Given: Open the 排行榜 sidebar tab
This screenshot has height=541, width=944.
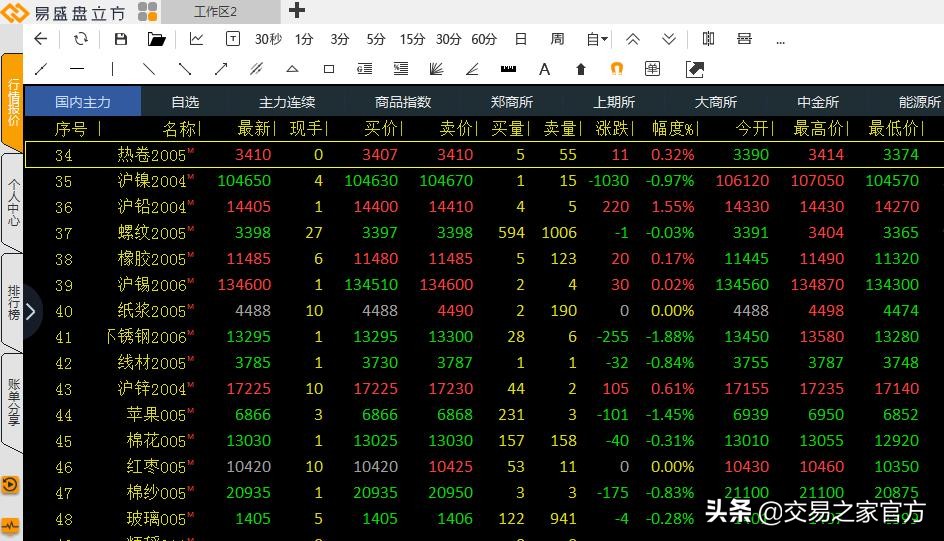Looking at the screenshot, I should tap(13, 303).
